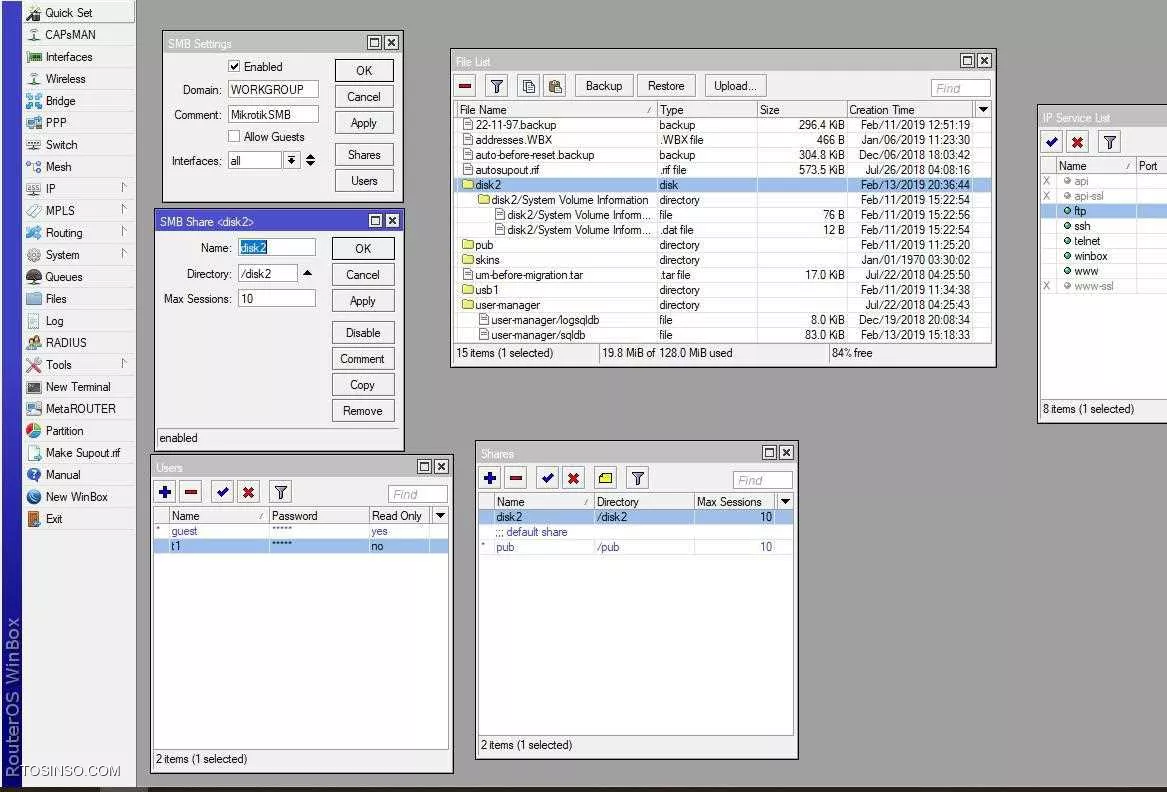Click the yellow comment icon in Shares window
The height and width of the screenshot is (792, 1167).
(x=606, y=478)
